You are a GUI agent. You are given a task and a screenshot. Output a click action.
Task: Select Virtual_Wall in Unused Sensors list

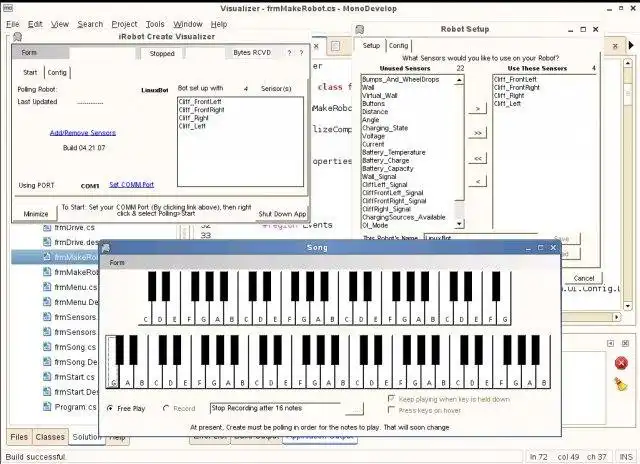click(x=380, y=95)
